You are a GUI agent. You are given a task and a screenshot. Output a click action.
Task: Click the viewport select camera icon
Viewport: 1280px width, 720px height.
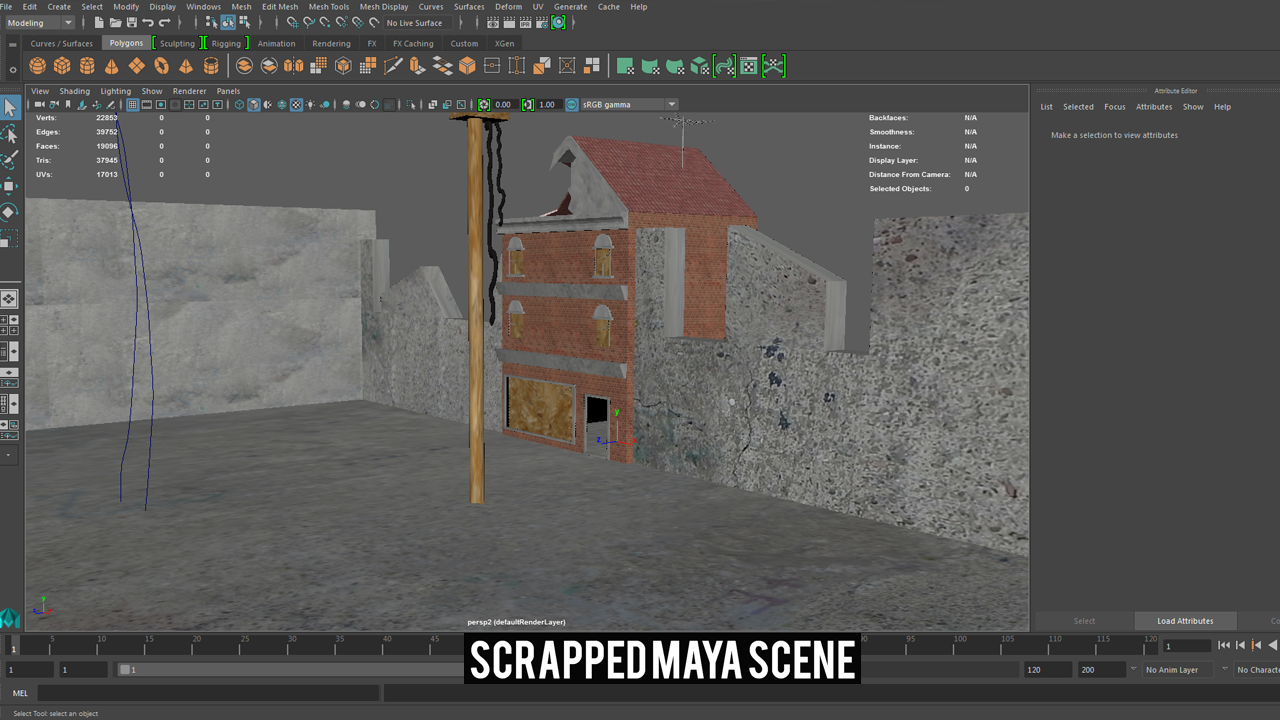point(39,104)
